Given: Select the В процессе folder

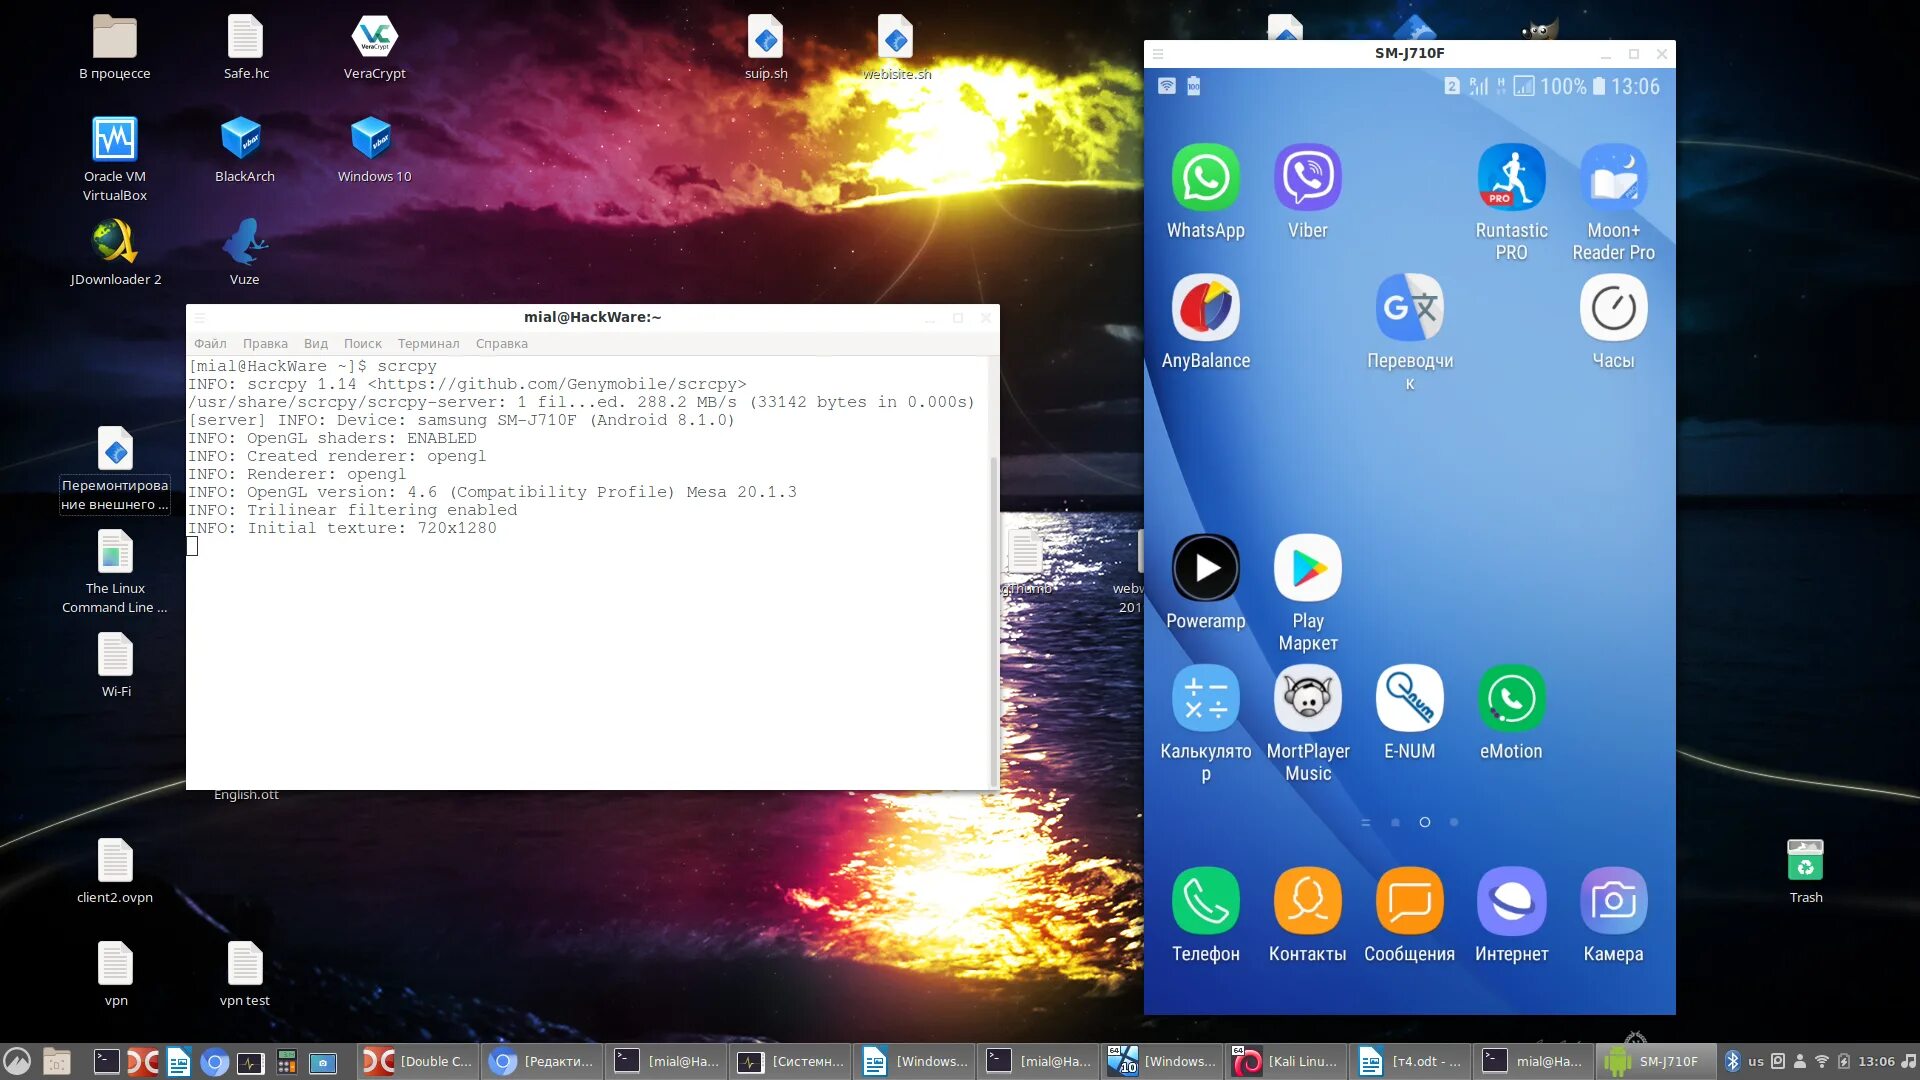Looking at the screenshot, I should coord(114,47).
